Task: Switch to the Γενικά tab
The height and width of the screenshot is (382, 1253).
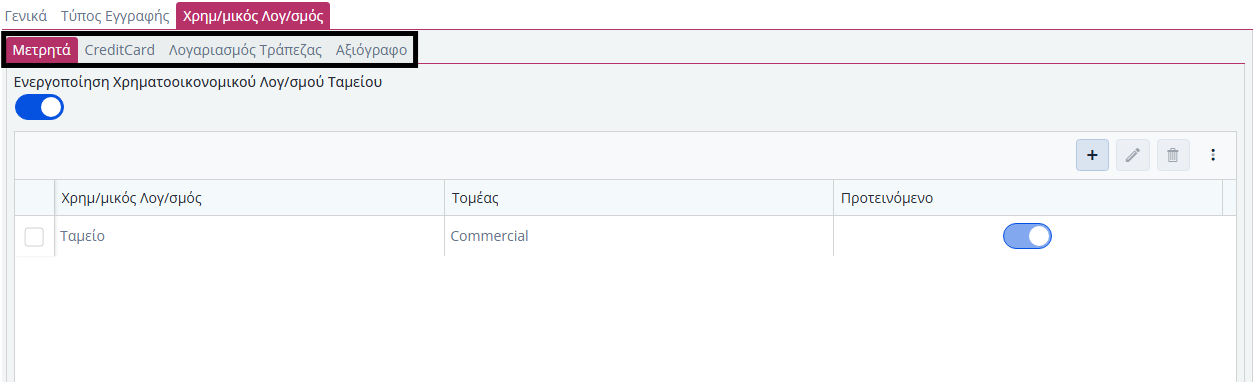Action: point(26,16)
